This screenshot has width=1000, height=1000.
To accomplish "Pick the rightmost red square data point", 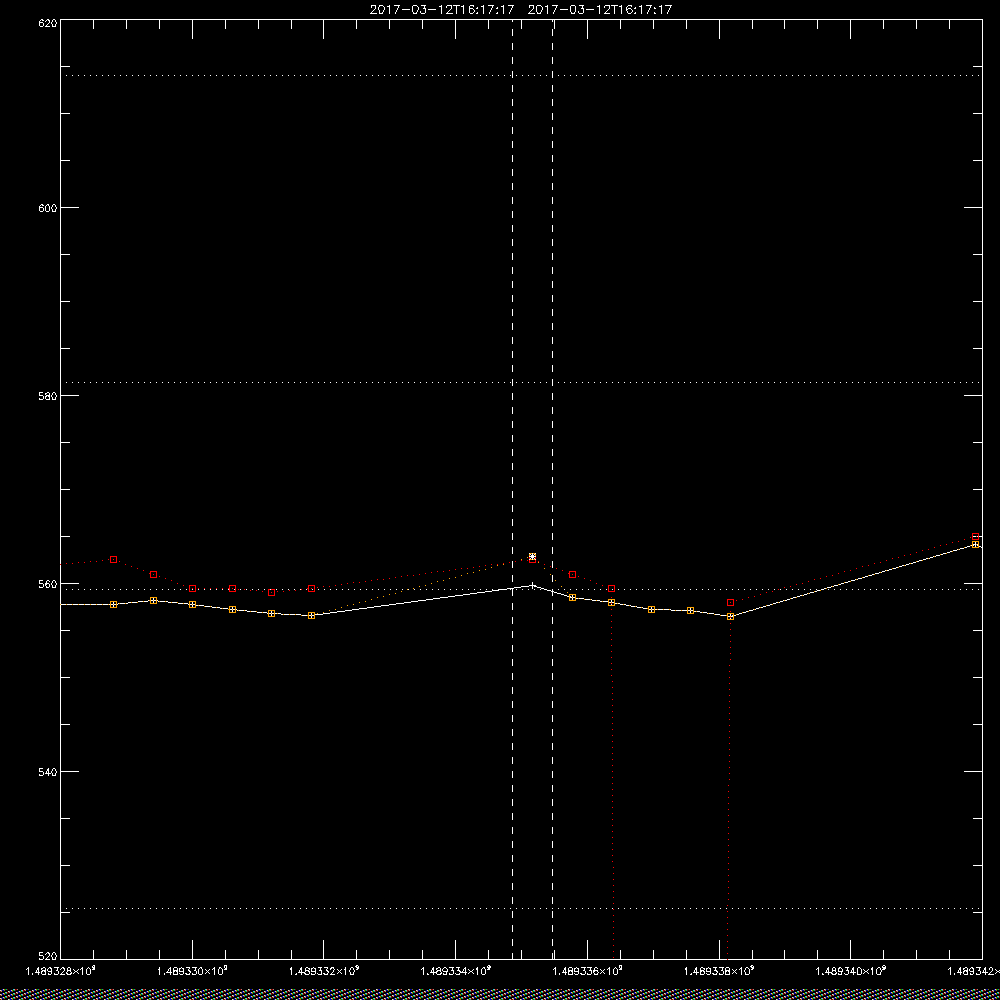I will coord(975,537).
